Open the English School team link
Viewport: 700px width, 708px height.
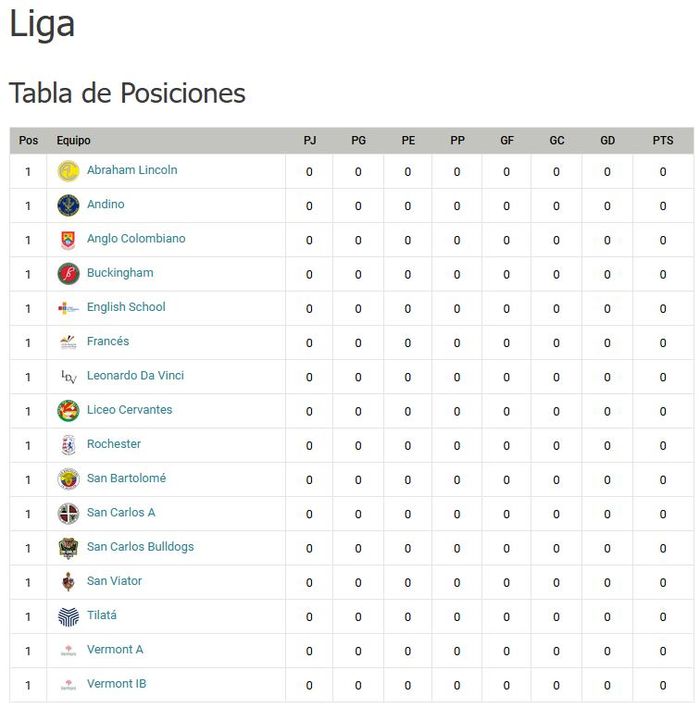point(126,307)
